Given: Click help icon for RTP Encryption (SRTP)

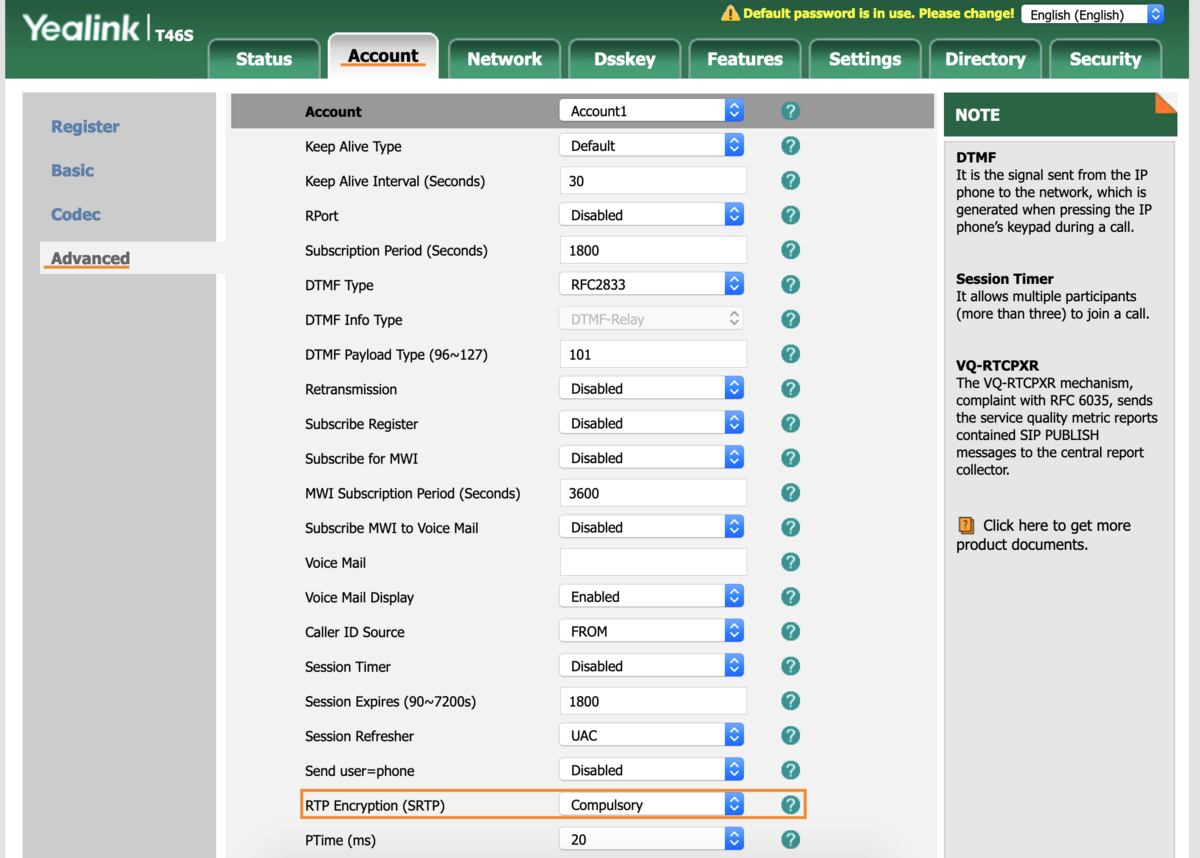Looking at the screenshot, I should click(x=790, y=805).
